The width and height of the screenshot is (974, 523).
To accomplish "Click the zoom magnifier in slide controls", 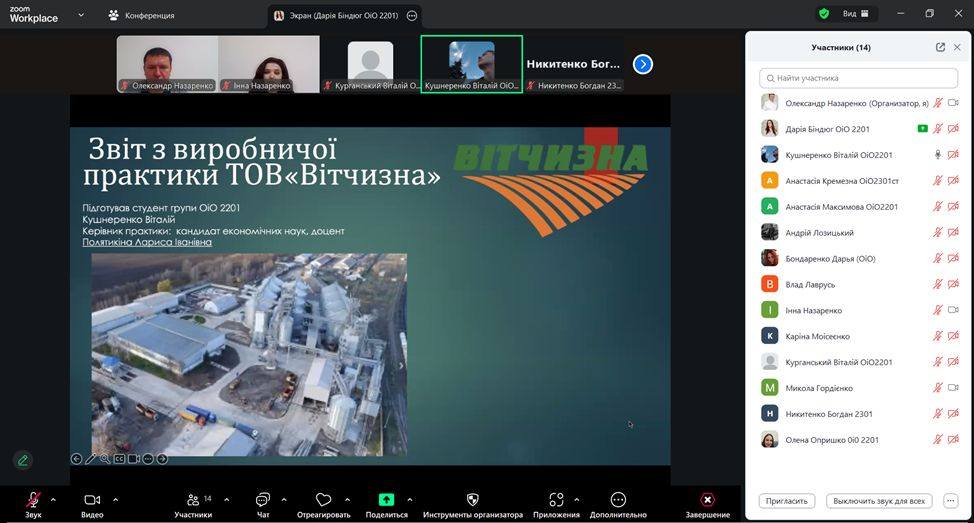I will pyautogui.click(x=105, y=459).
